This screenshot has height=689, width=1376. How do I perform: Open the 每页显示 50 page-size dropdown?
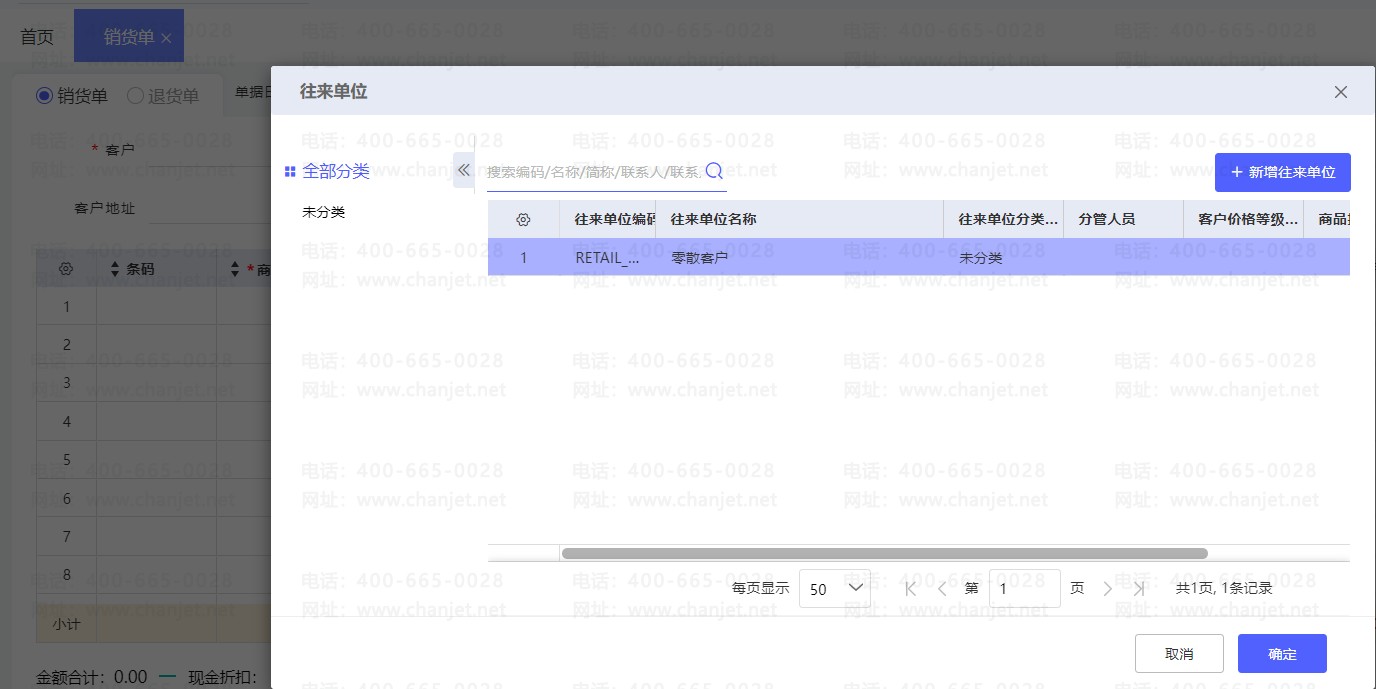[835, 588]
